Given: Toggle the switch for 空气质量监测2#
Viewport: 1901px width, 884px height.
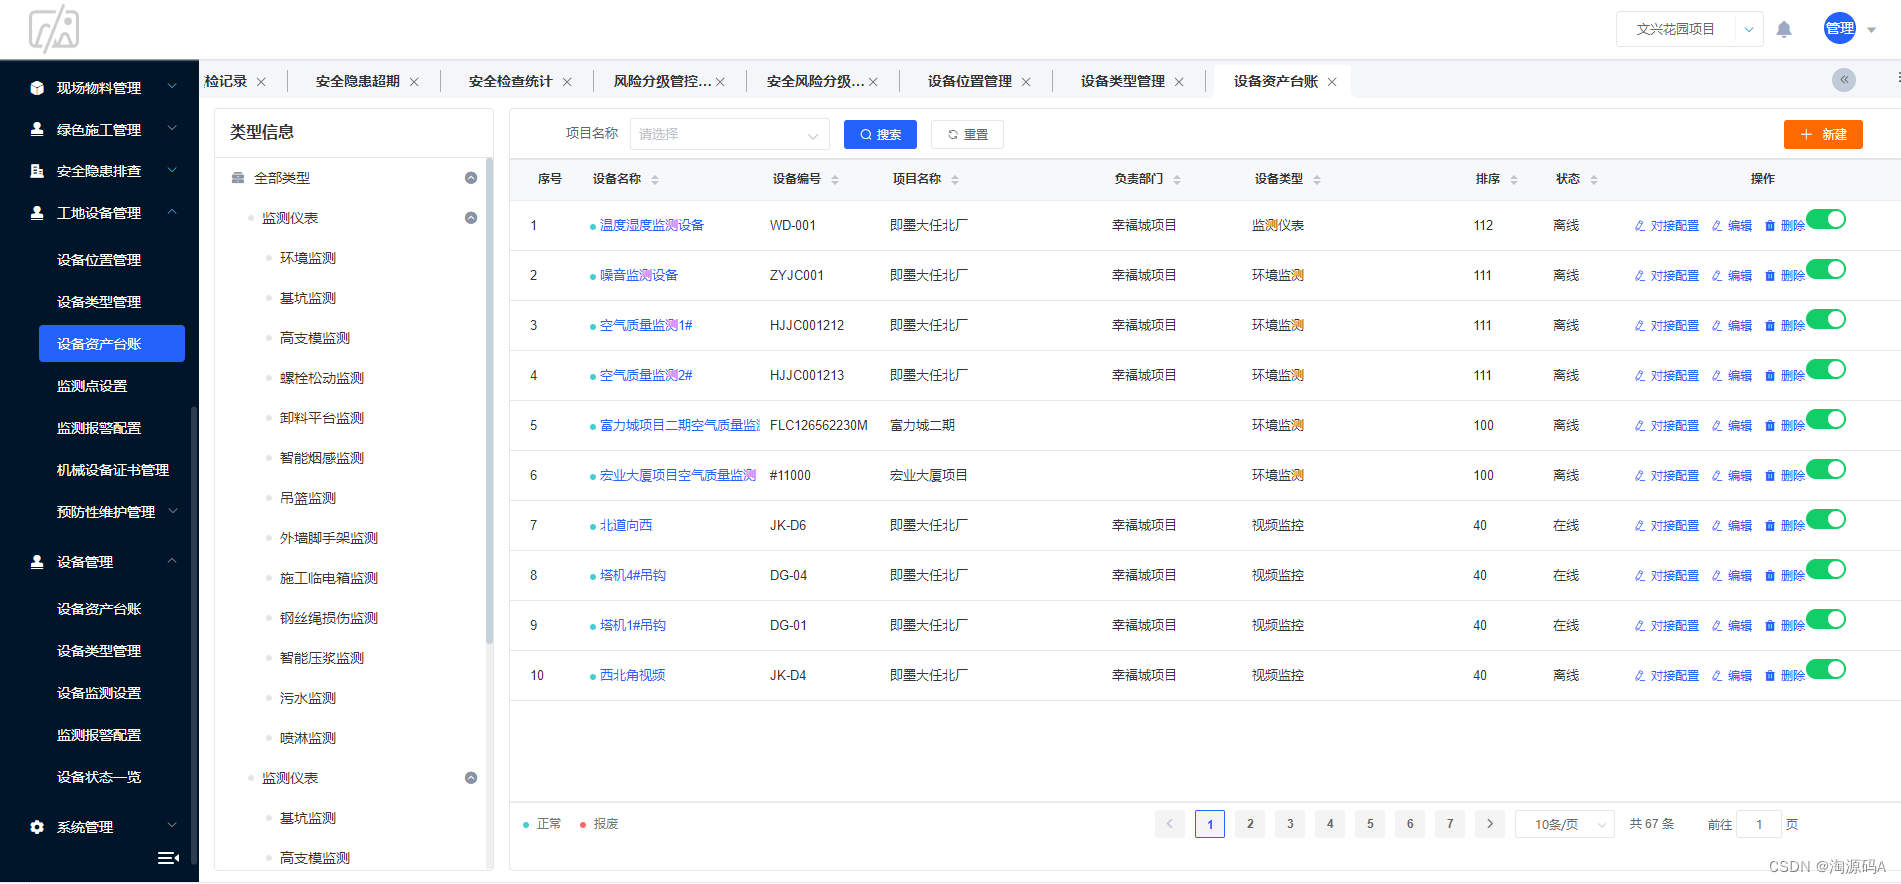Looking at the screenshot, I should click(1825, 369).
